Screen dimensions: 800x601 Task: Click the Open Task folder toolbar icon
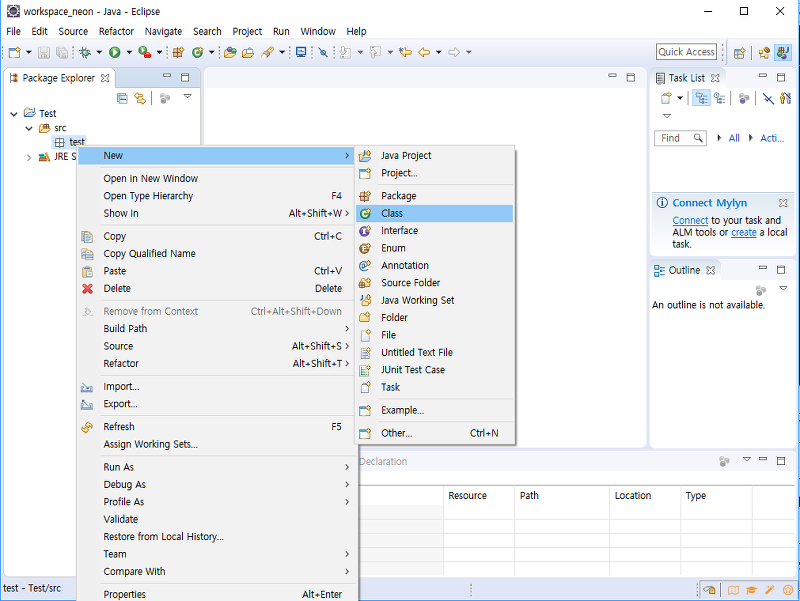[x=248, y=52]
